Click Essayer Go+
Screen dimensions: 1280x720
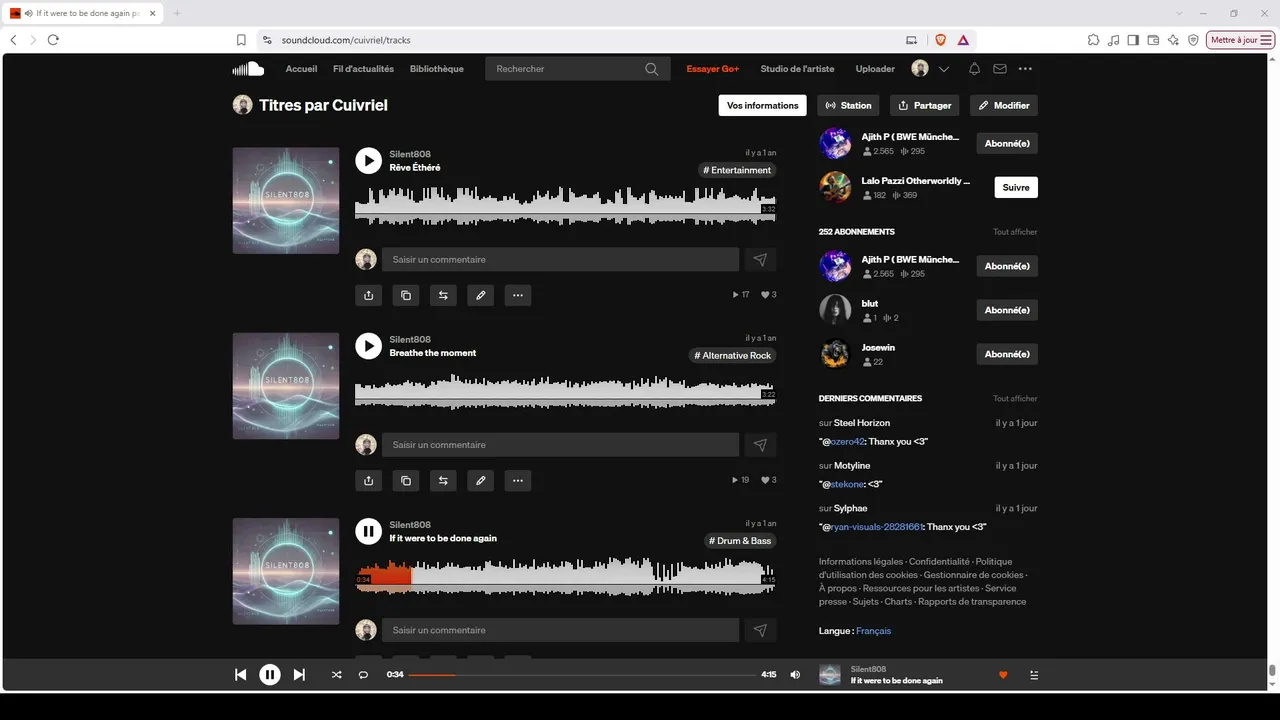(713, 69)
